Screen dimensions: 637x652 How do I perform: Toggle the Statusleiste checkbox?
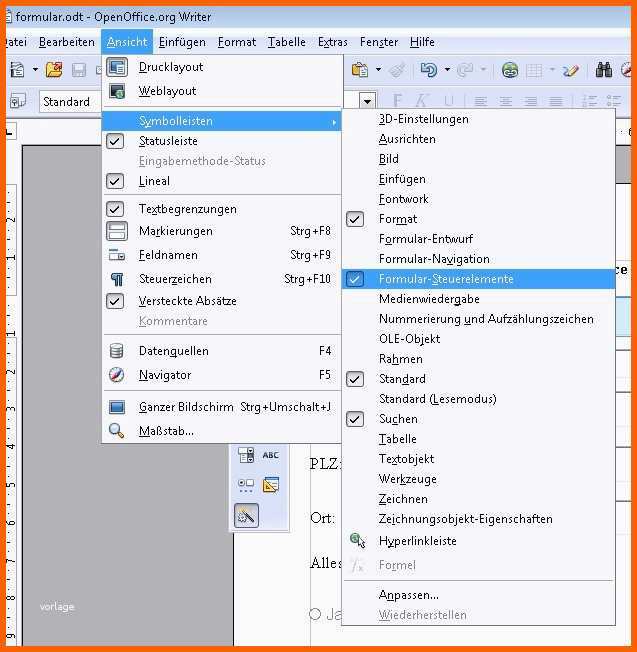115,141
